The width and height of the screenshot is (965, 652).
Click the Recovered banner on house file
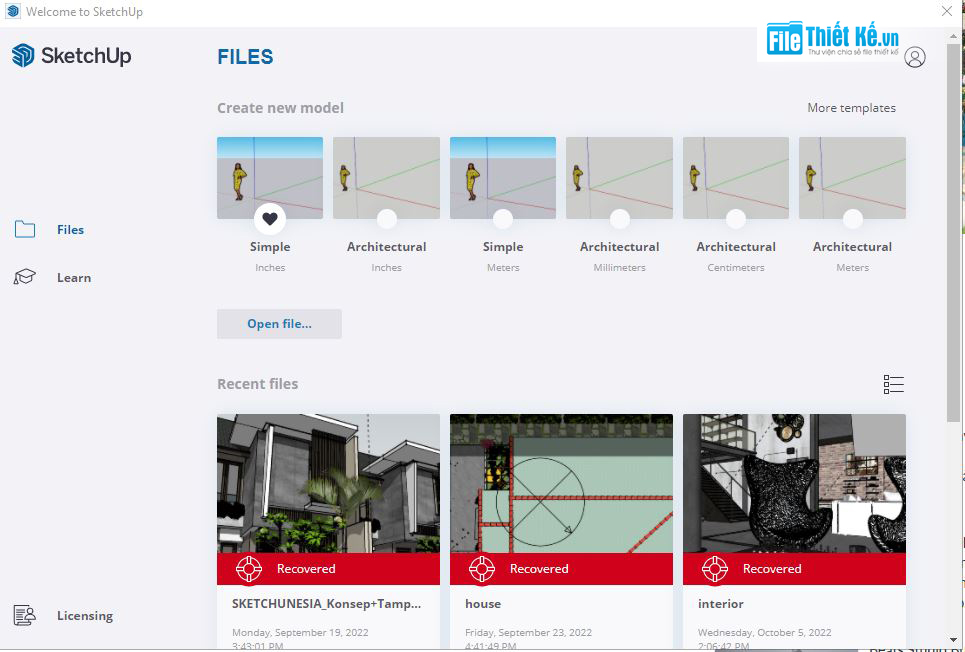pyautogui.click(x=561, y=569)
